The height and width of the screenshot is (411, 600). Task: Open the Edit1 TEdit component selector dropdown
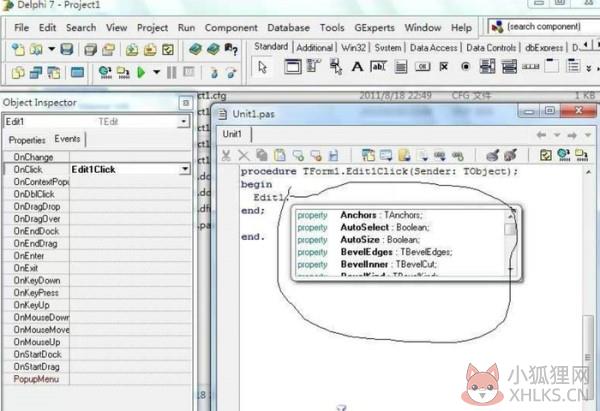pyautogui.click(x=184, y=122)
